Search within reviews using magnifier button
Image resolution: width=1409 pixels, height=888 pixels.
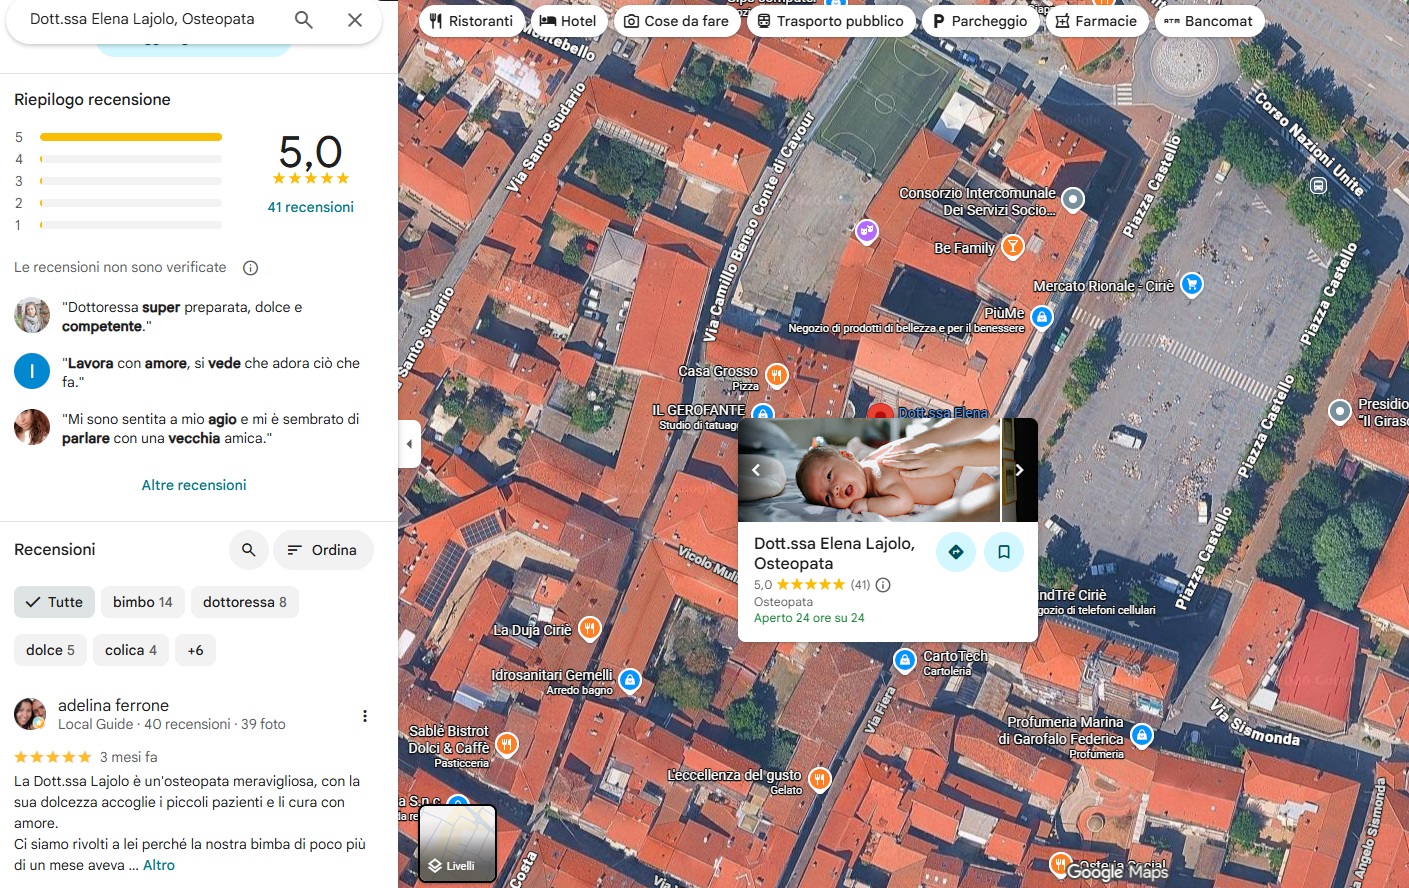pos(249,550)
